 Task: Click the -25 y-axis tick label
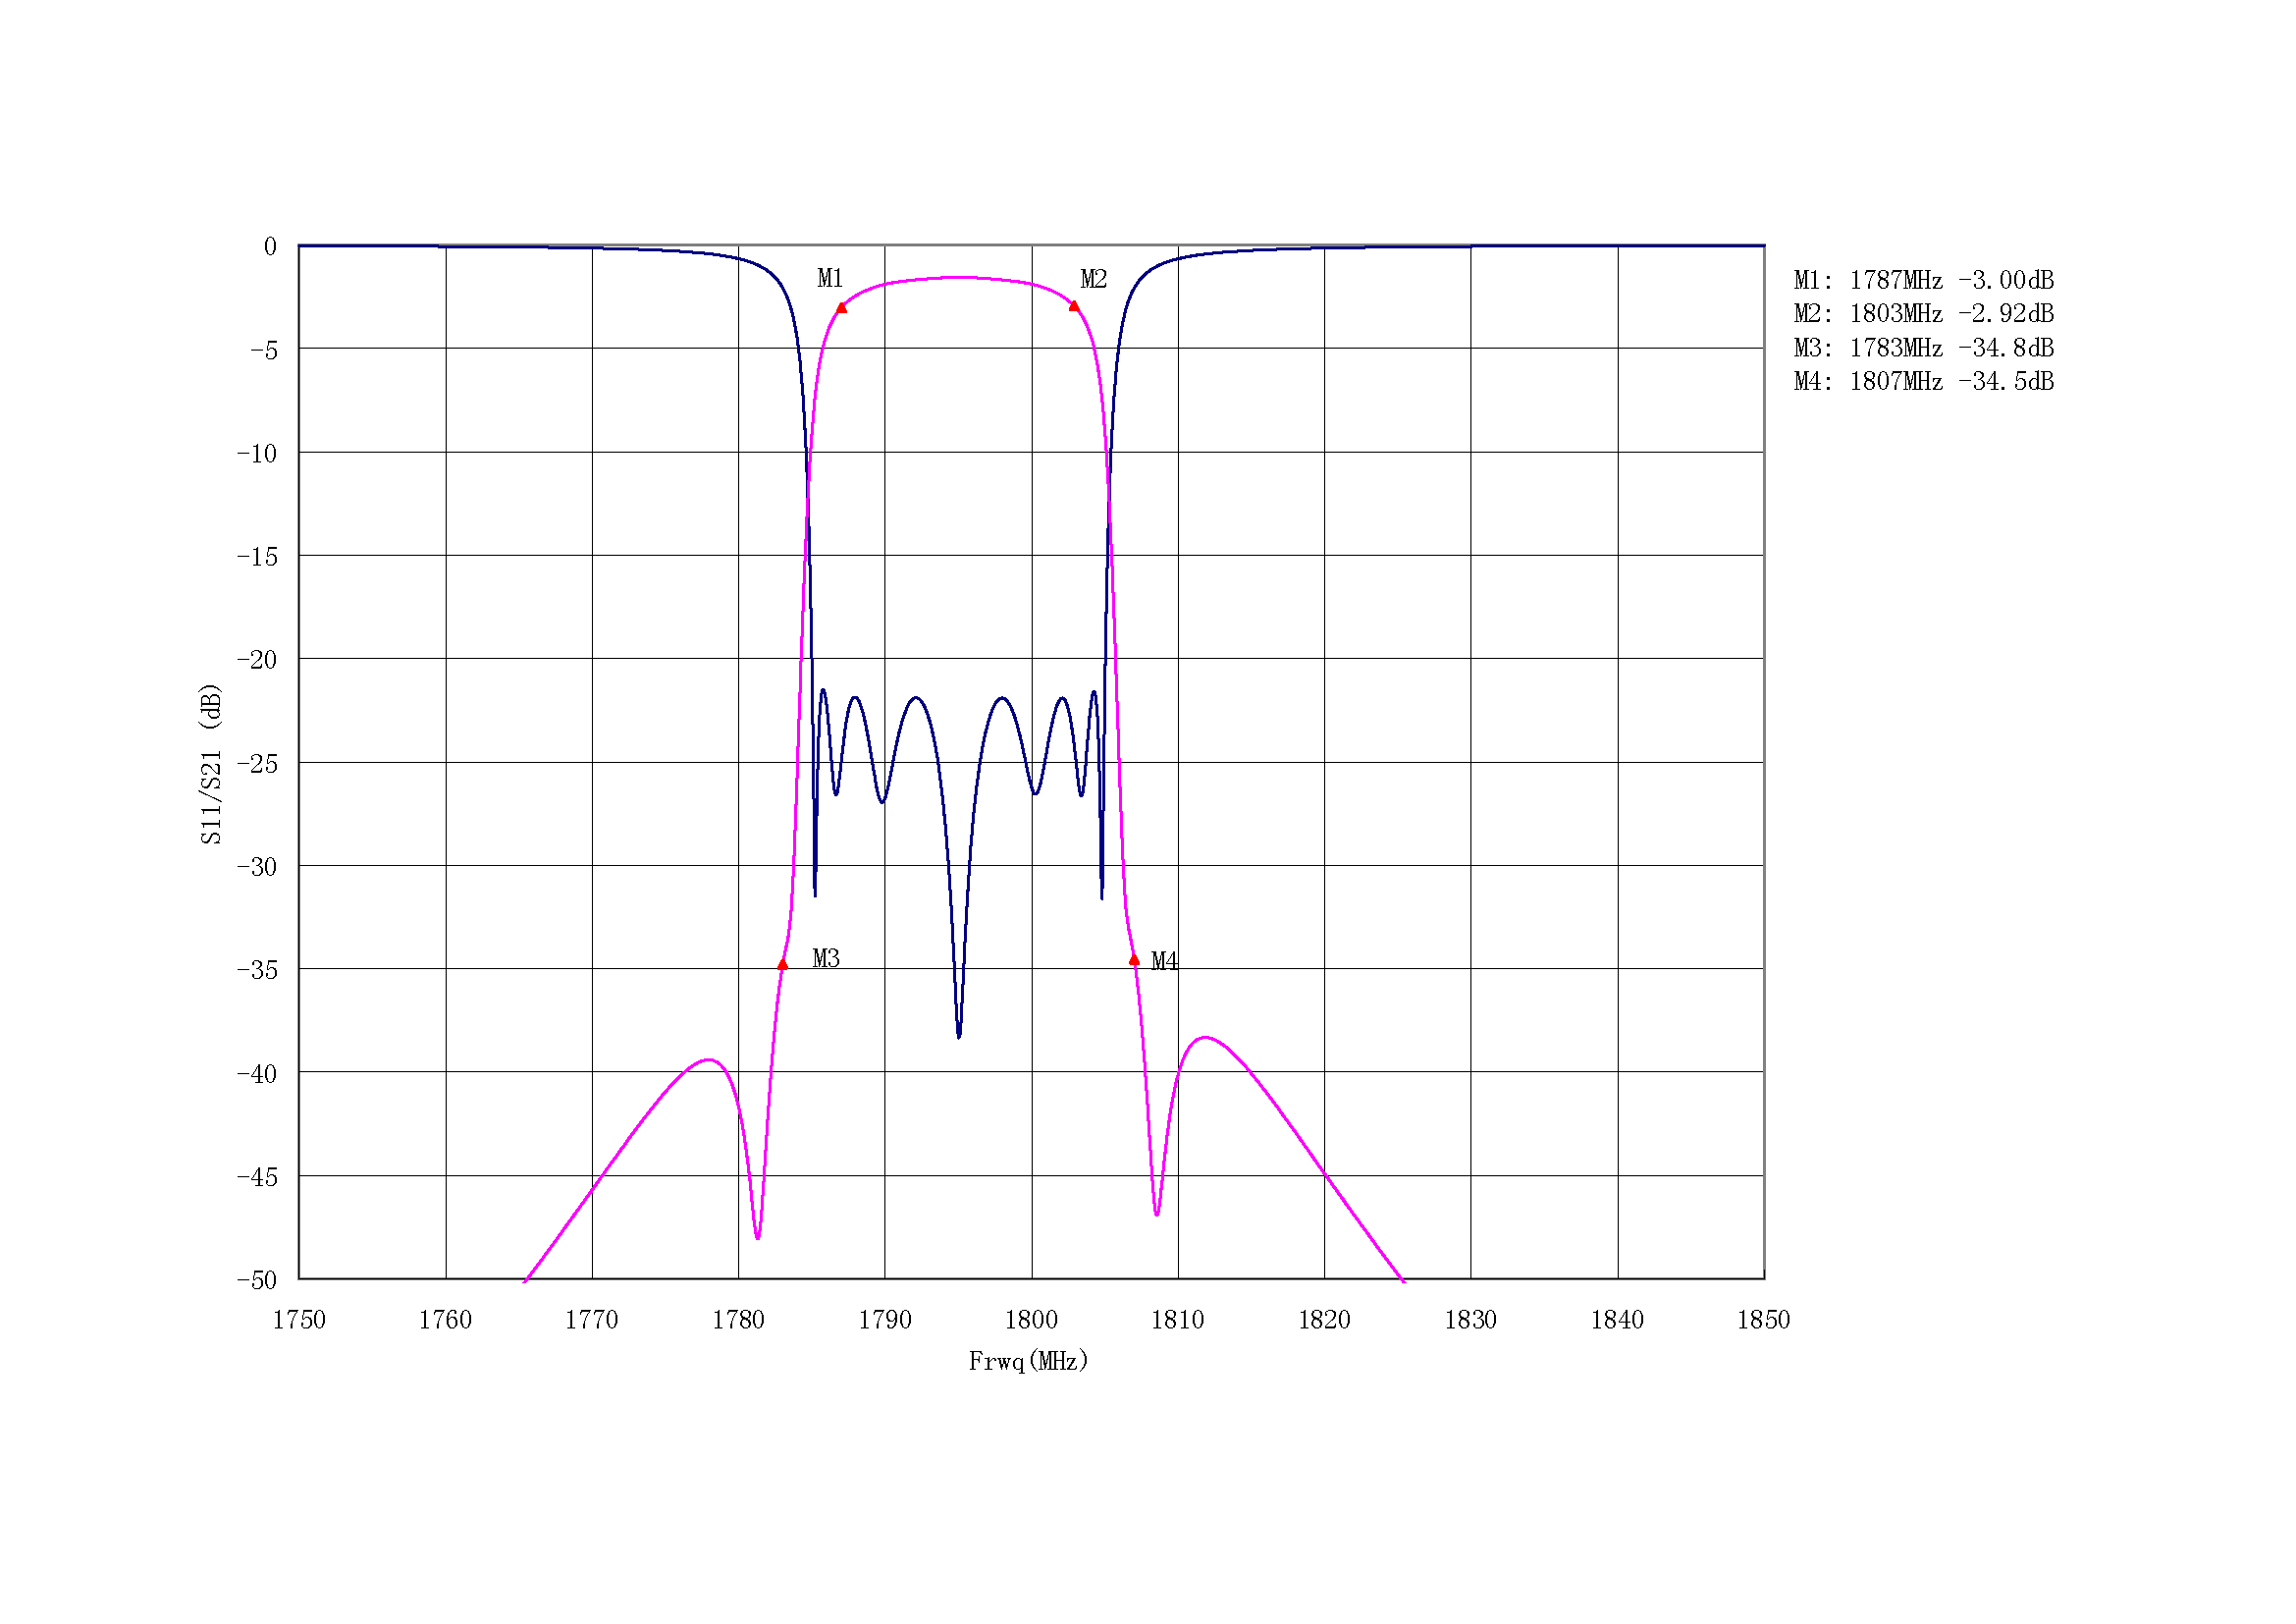coord(257,764)
